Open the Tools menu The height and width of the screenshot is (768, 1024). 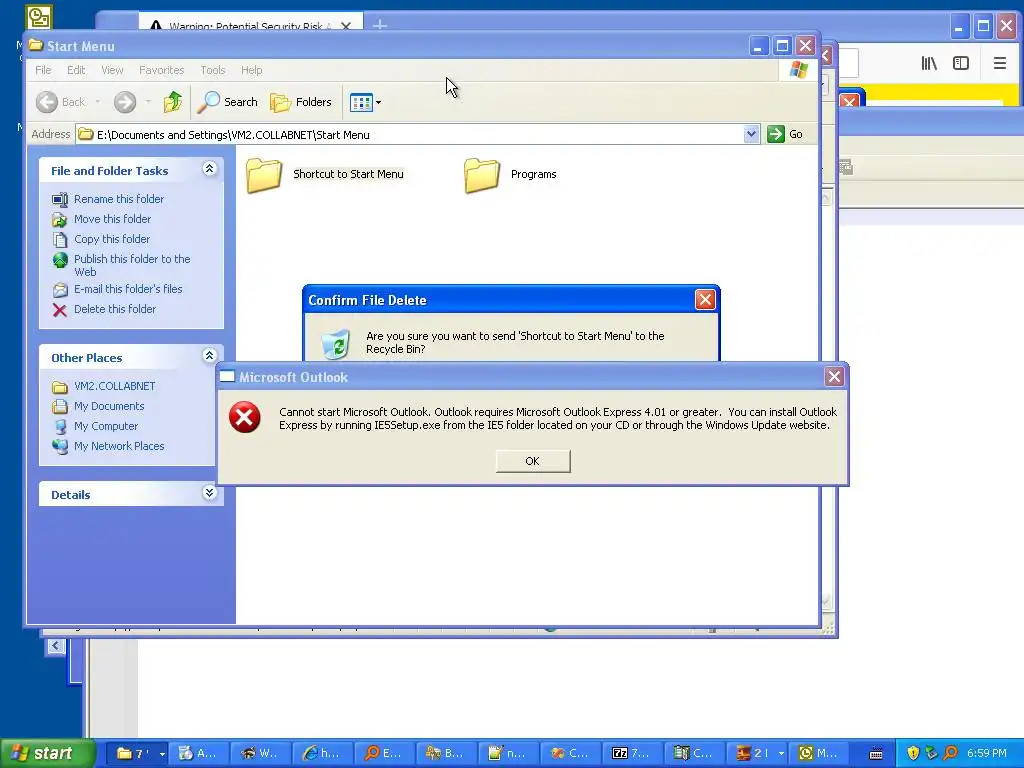(212, 70)
